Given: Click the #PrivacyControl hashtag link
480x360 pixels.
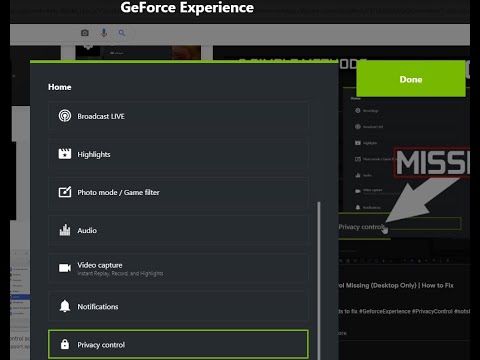Looking at the screenshot, I should (432, 311).
